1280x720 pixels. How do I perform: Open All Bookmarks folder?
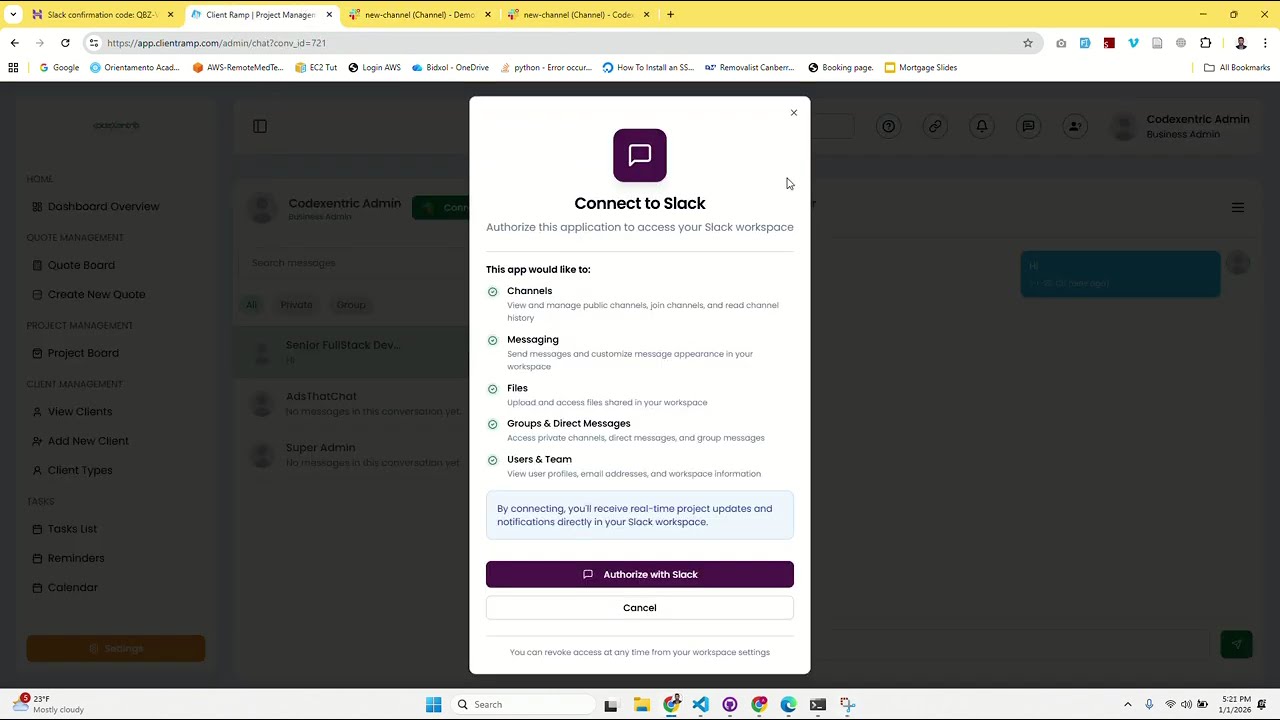[1237, 68]
